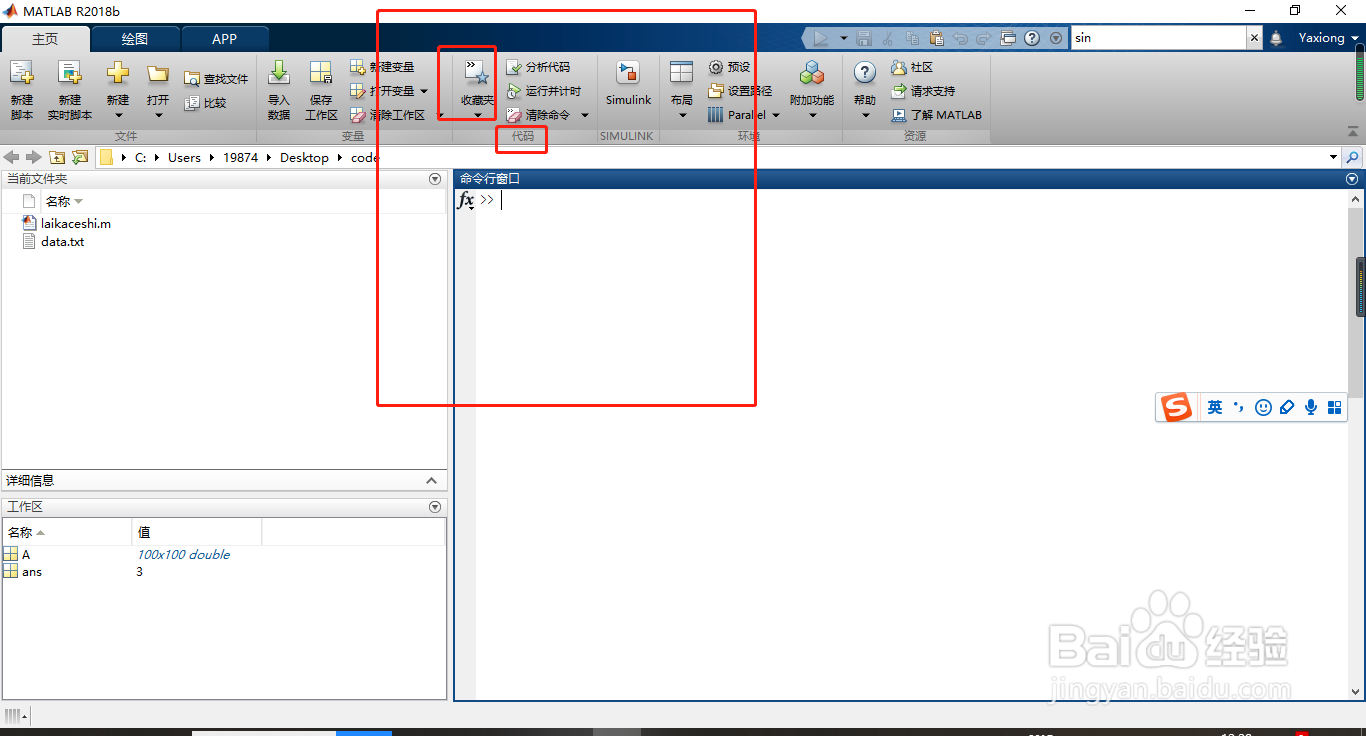The height and width of the screenshot is (736, 1366).
Task: Expand the Parallel dropdown menu
Action: pos(776,115)
